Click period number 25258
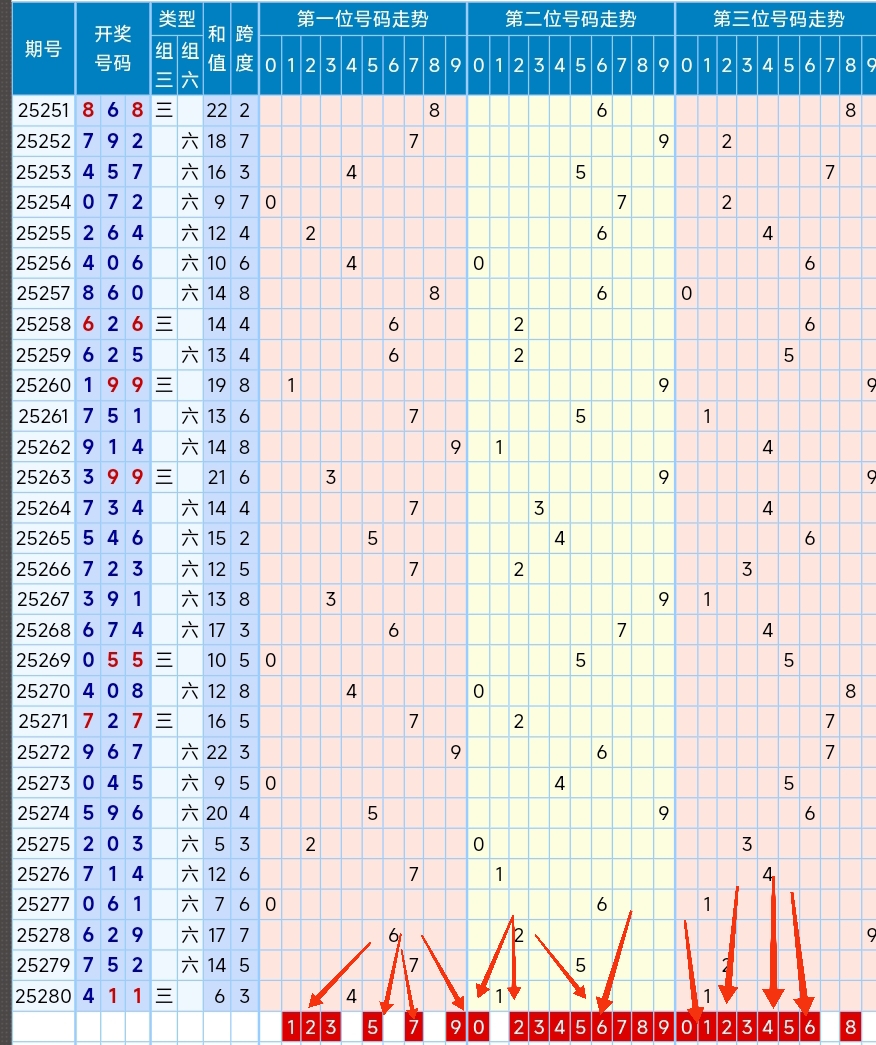The height and width of the screenshot is (1045, 876). 43,324
